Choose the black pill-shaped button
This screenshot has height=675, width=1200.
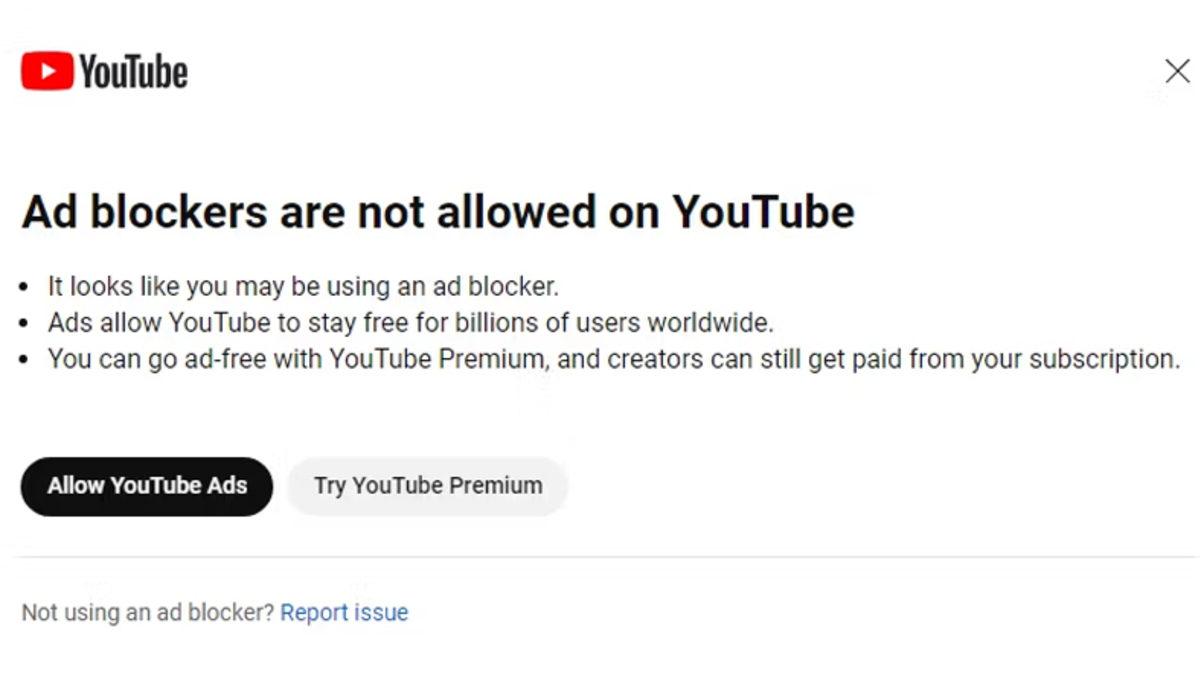[x=146, y=485]
